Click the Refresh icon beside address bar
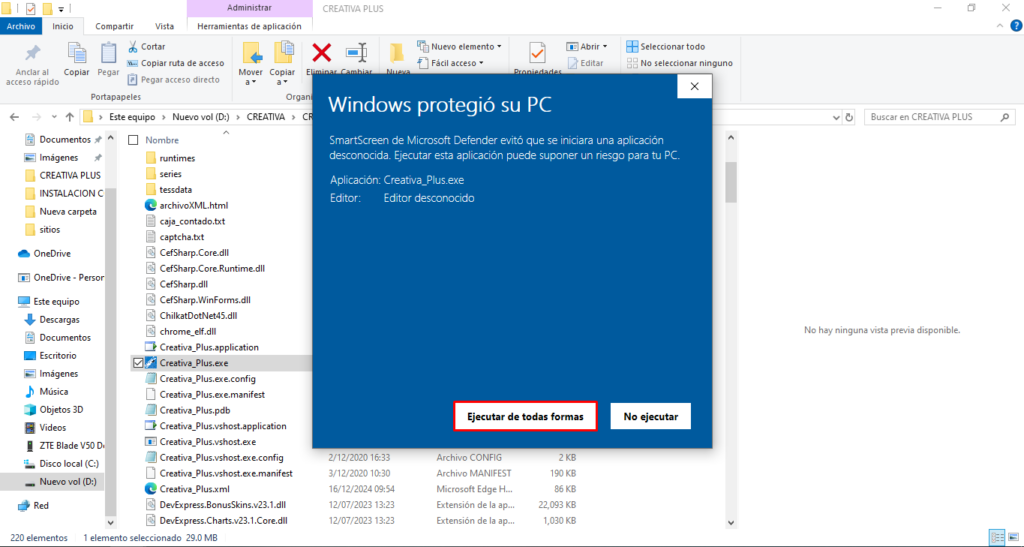The image size is (1024, 547). pos(849,117)
